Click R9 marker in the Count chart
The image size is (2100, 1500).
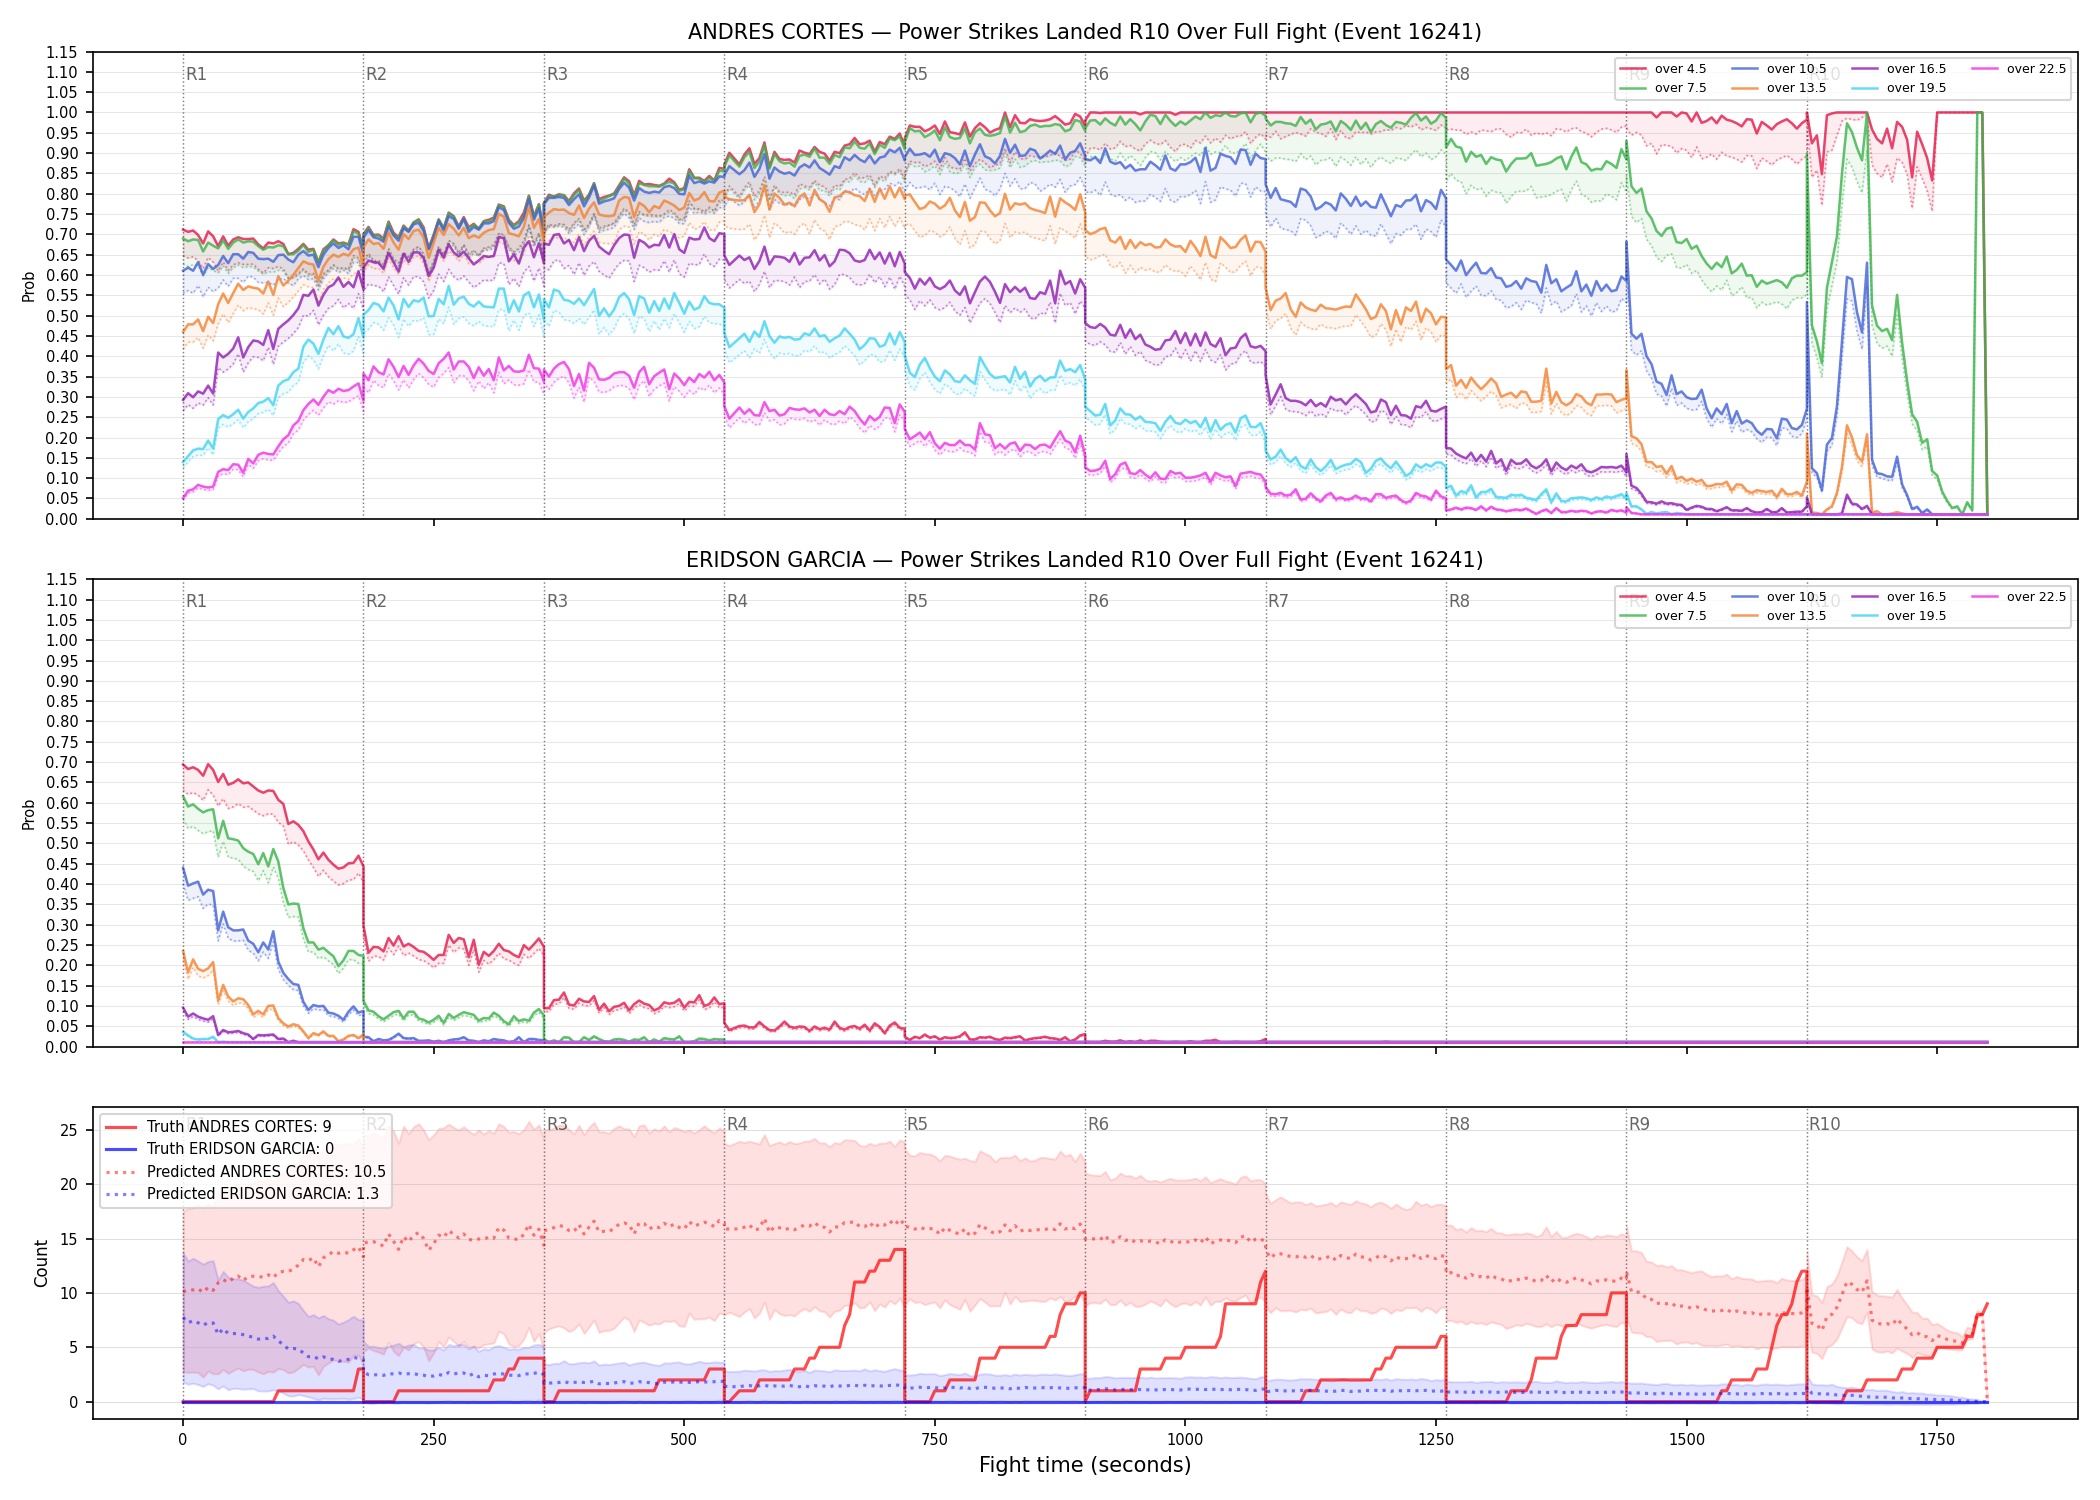pyautogui.click(x=1639, y=1124)
